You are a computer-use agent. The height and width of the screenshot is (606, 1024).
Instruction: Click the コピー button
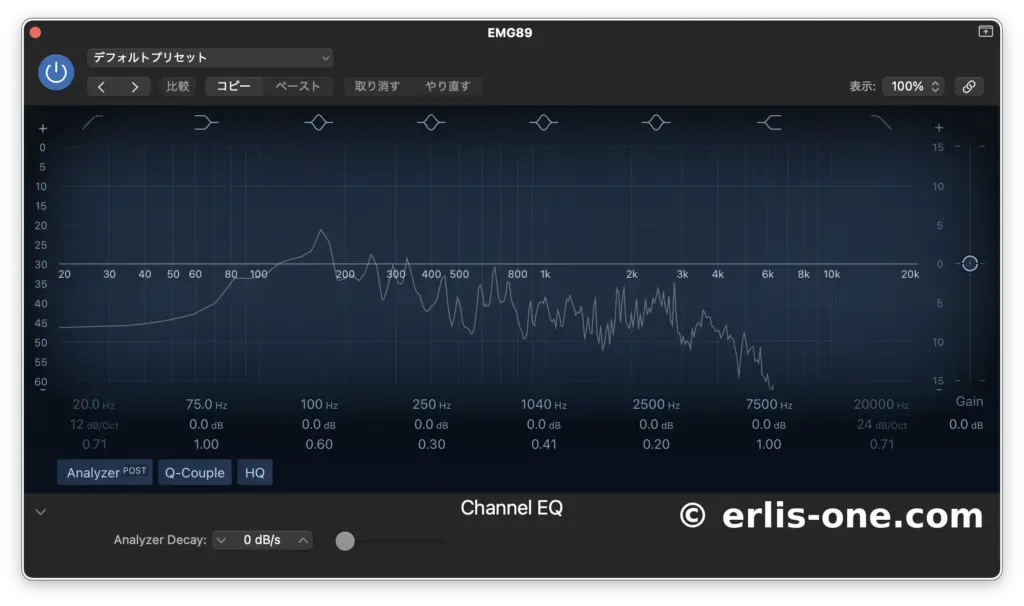click(x=234, y=86)
